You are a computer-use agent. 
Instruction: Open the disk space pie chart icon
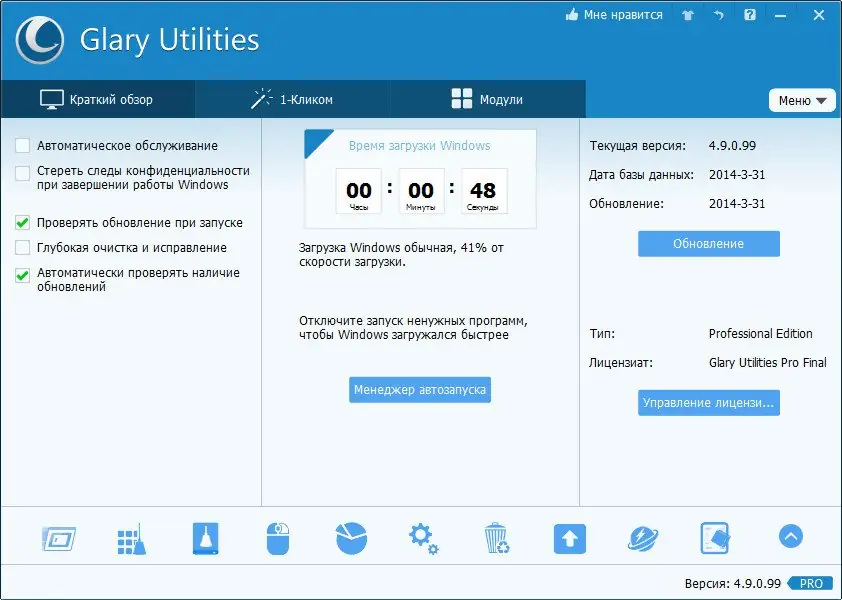[x=350, y=537]
